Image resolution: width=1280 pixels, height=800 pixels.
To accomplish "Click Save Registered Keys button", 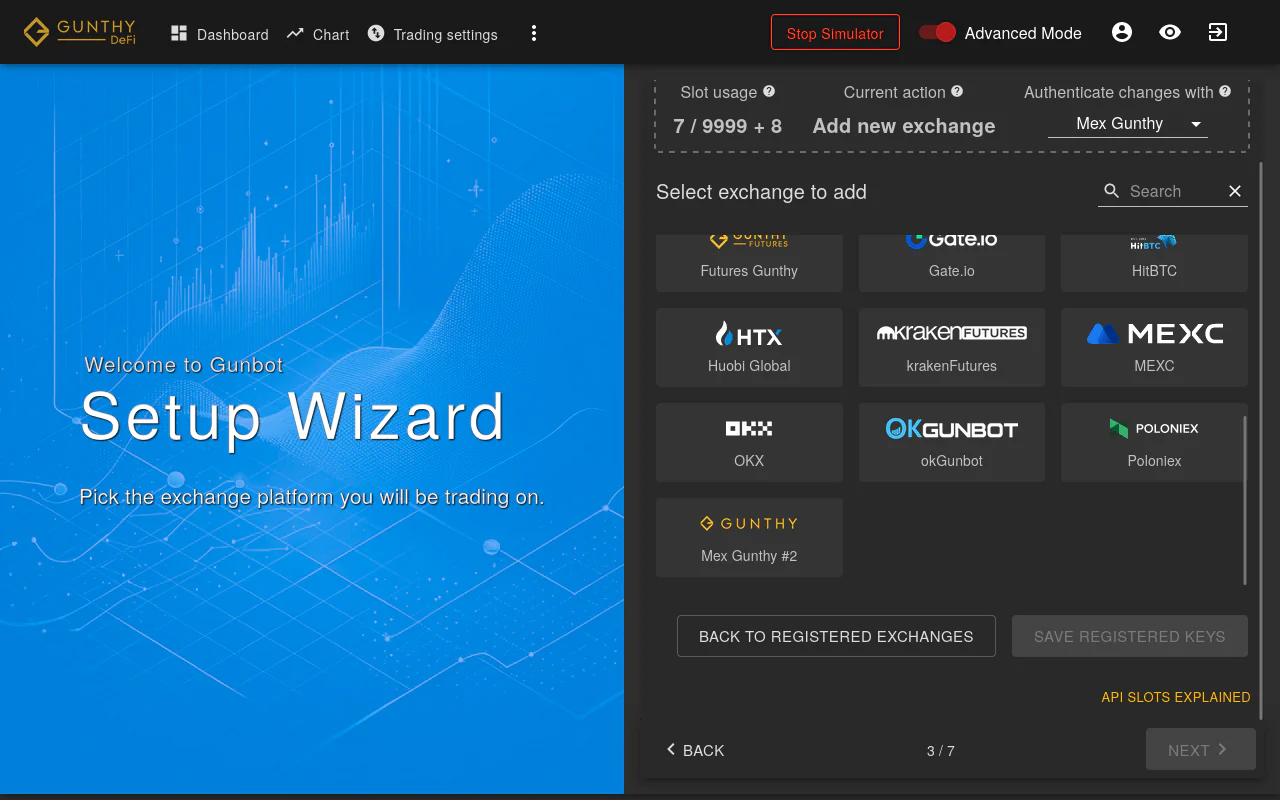I will click(x=1129, y=636).
